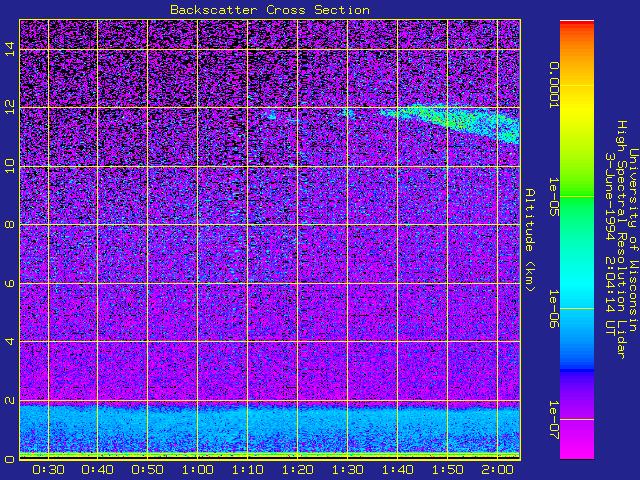Viewport: 640px width, 480px height.
Task: Click the 'Backscatter Cross Section' title
Action: click(270, 10)
